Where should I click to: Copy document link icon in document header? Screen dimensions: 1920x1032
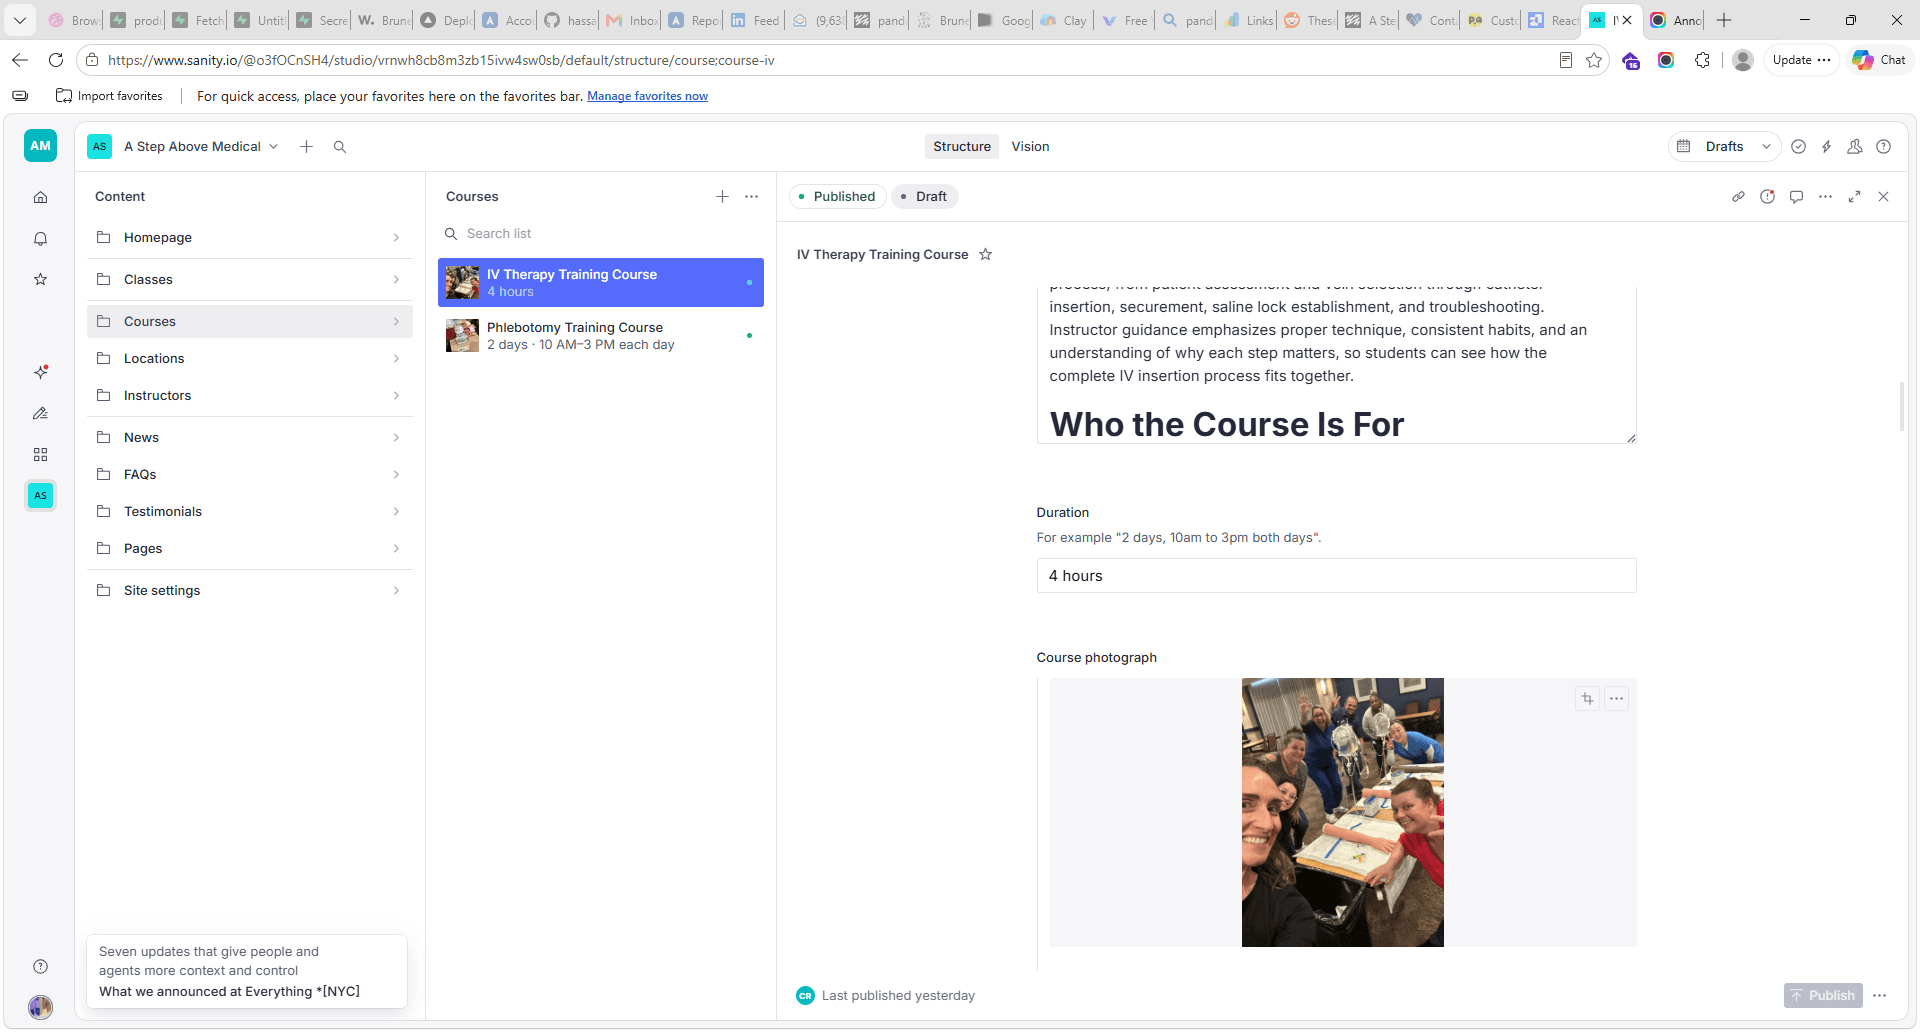[1738, 196]
